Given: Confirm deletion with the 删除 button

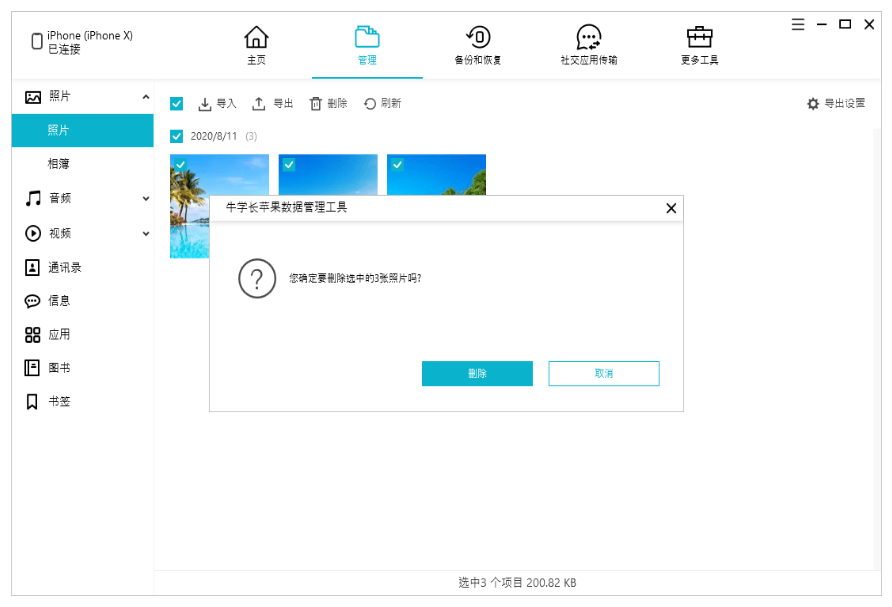Looking at the screenshot, I should tap(477, 374).
